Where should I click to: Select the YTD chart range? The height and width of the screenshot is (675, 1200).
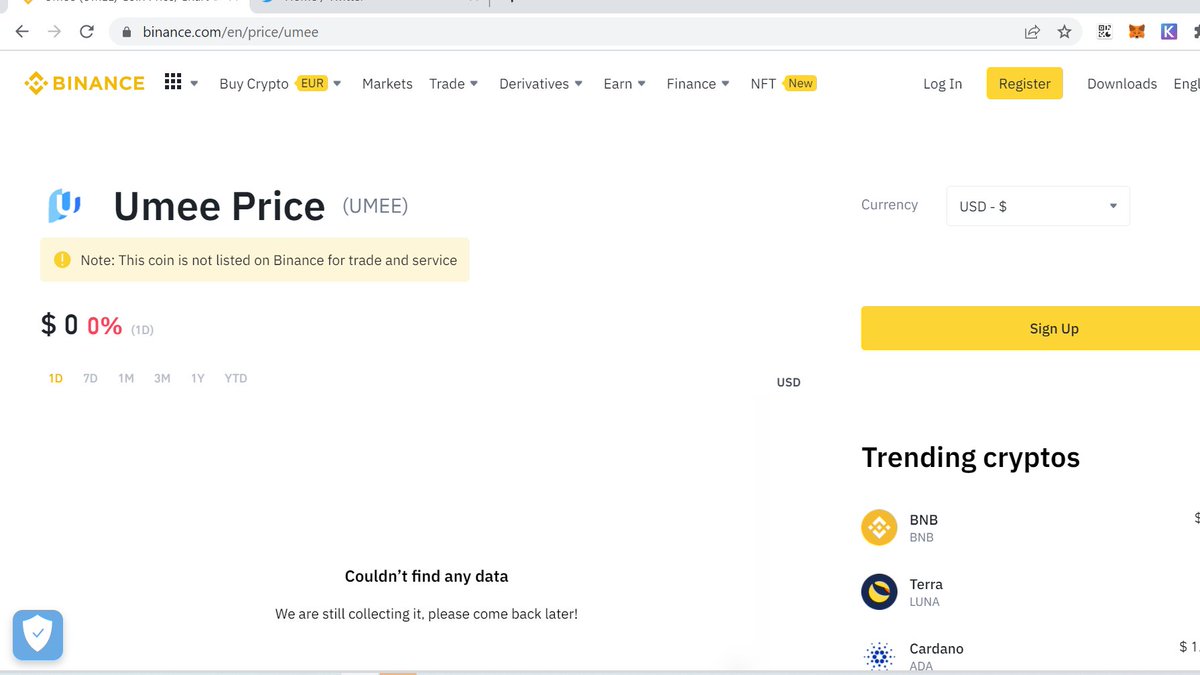pos(236,378)
